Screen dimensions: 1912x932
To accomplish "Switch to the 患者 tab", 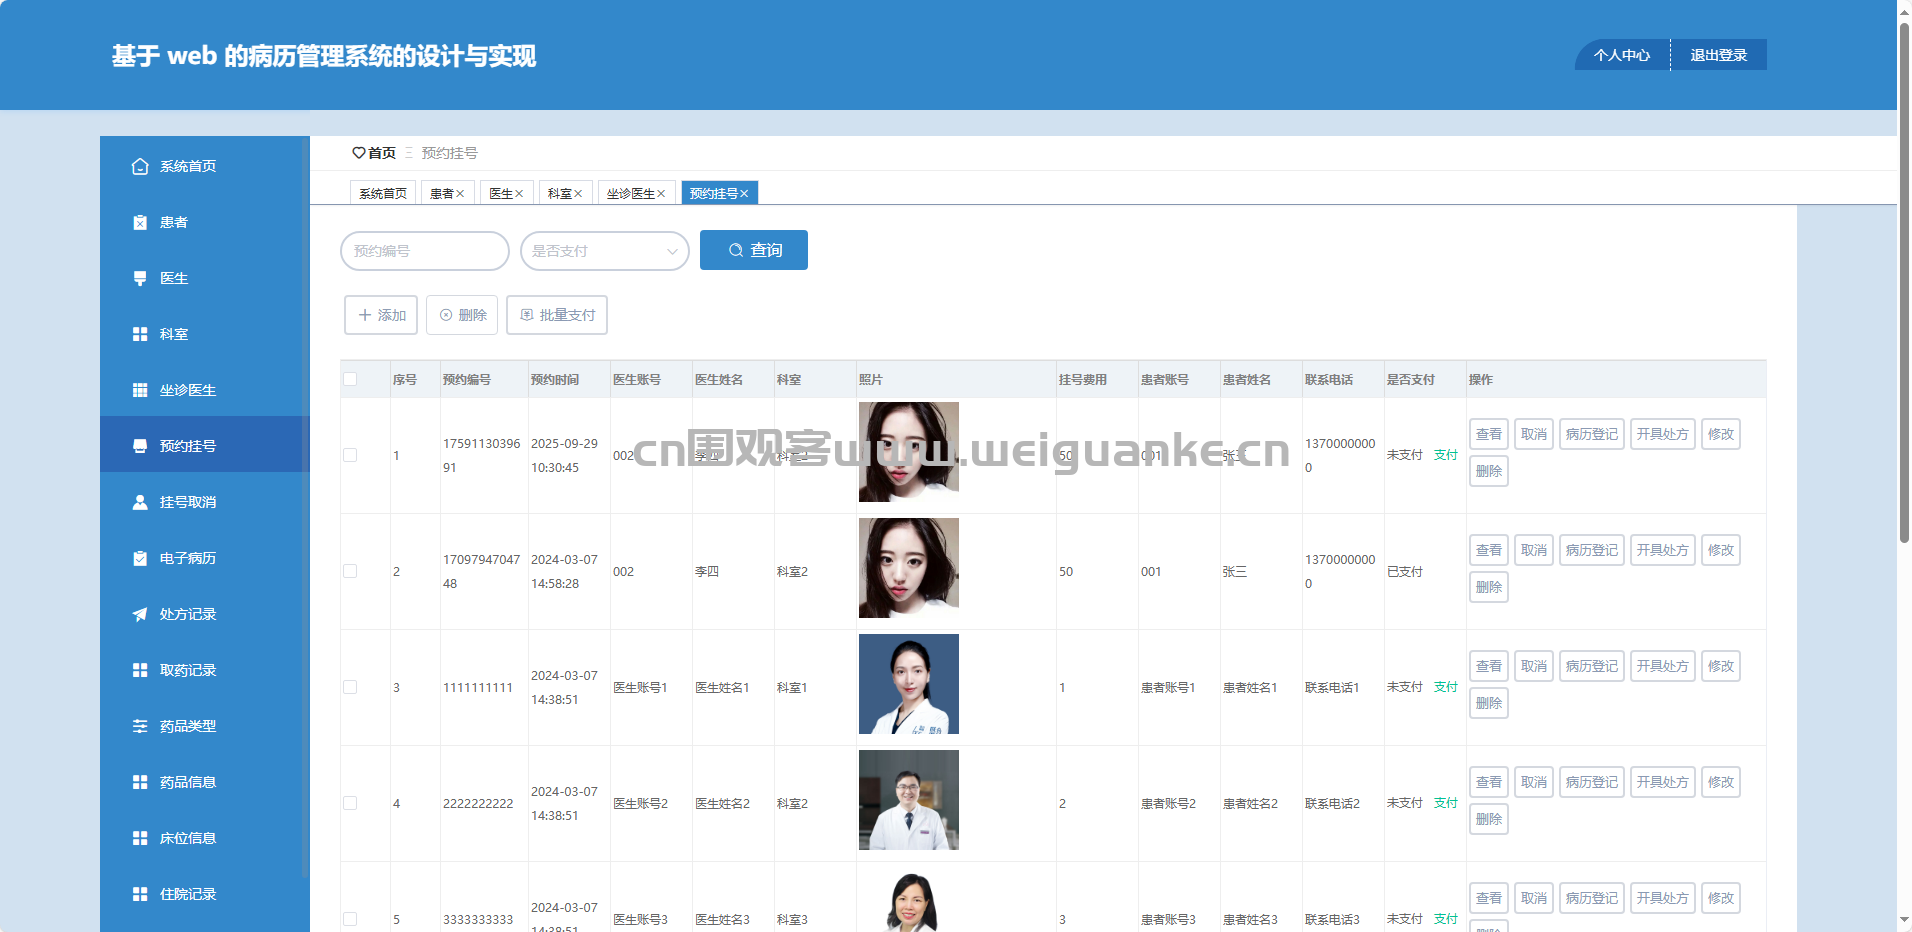I will 447,193.
